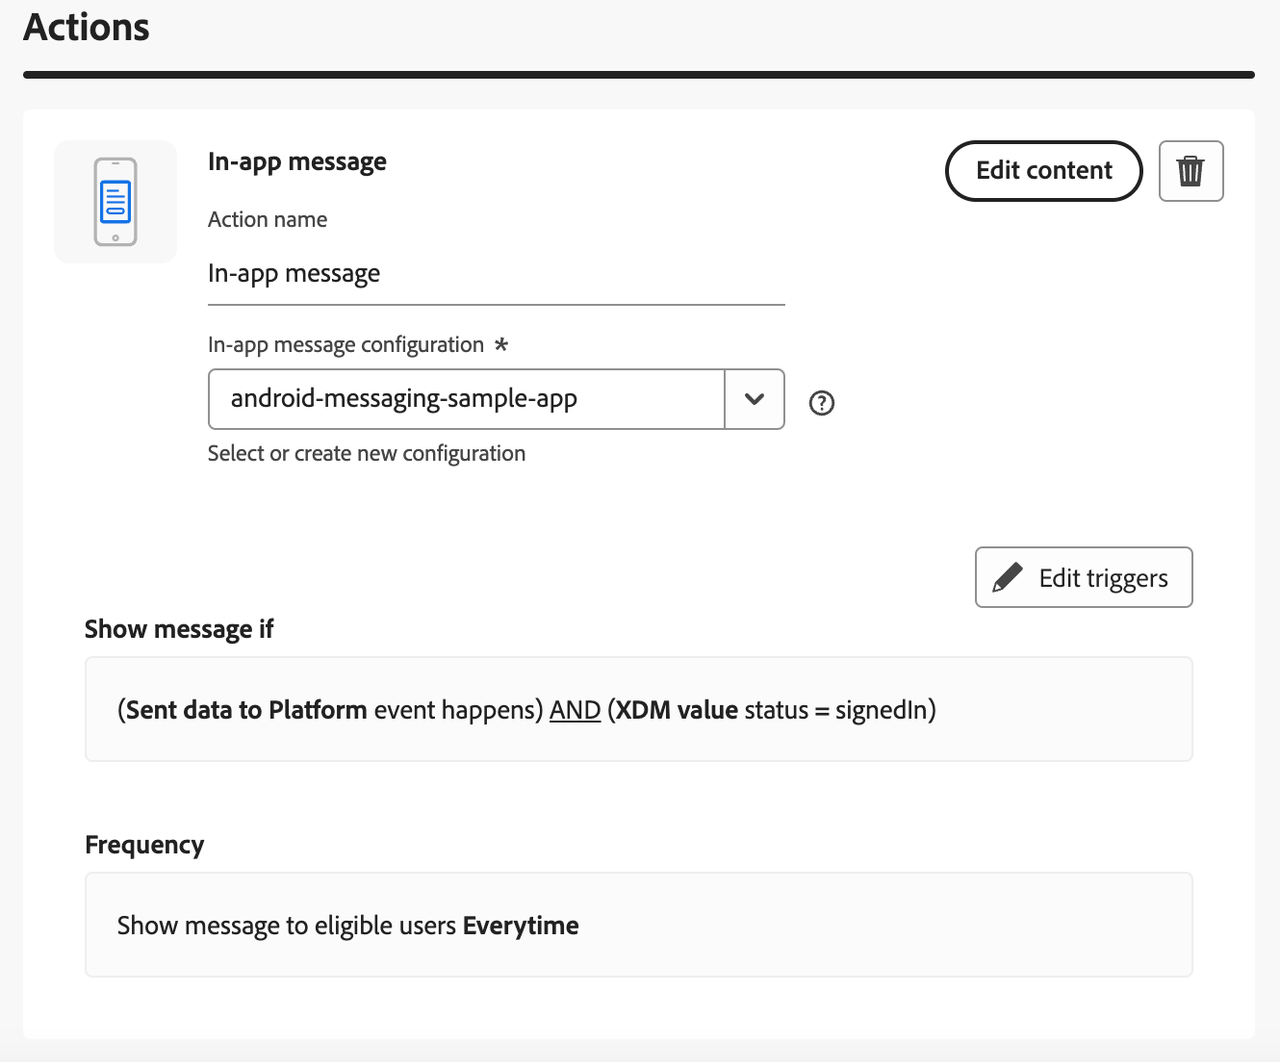Click the underlined AND operator
Image resolution: width=1280 pixels, height=1062 pixels.
(574, 710)
